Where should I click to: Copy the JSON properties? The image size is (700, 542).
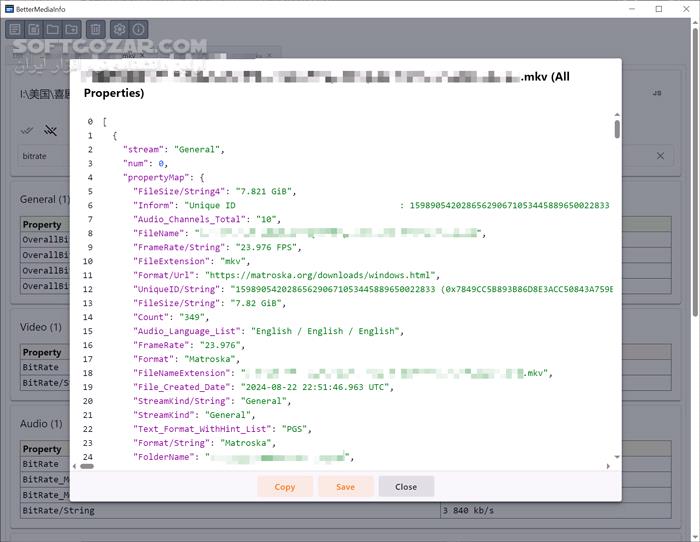tap(285, 487)
